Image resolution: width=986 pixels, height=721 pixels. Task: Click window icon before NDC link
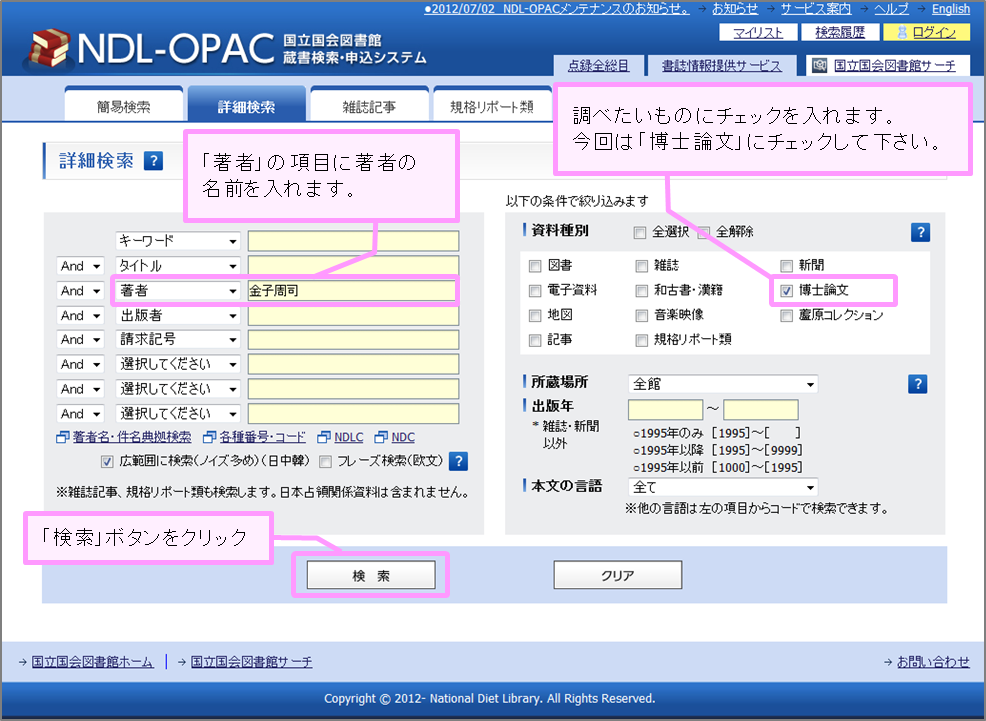(x=381, y=437)
